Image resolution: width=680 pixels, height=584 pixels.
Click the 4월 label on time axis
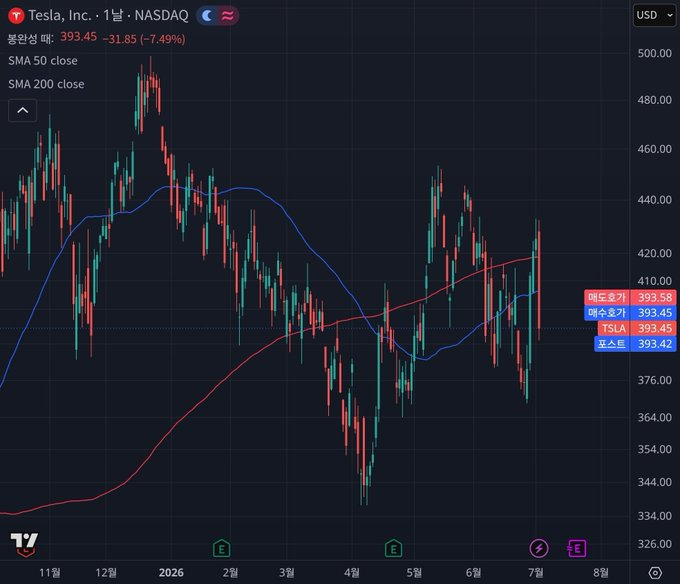click(x=352, y=573)
